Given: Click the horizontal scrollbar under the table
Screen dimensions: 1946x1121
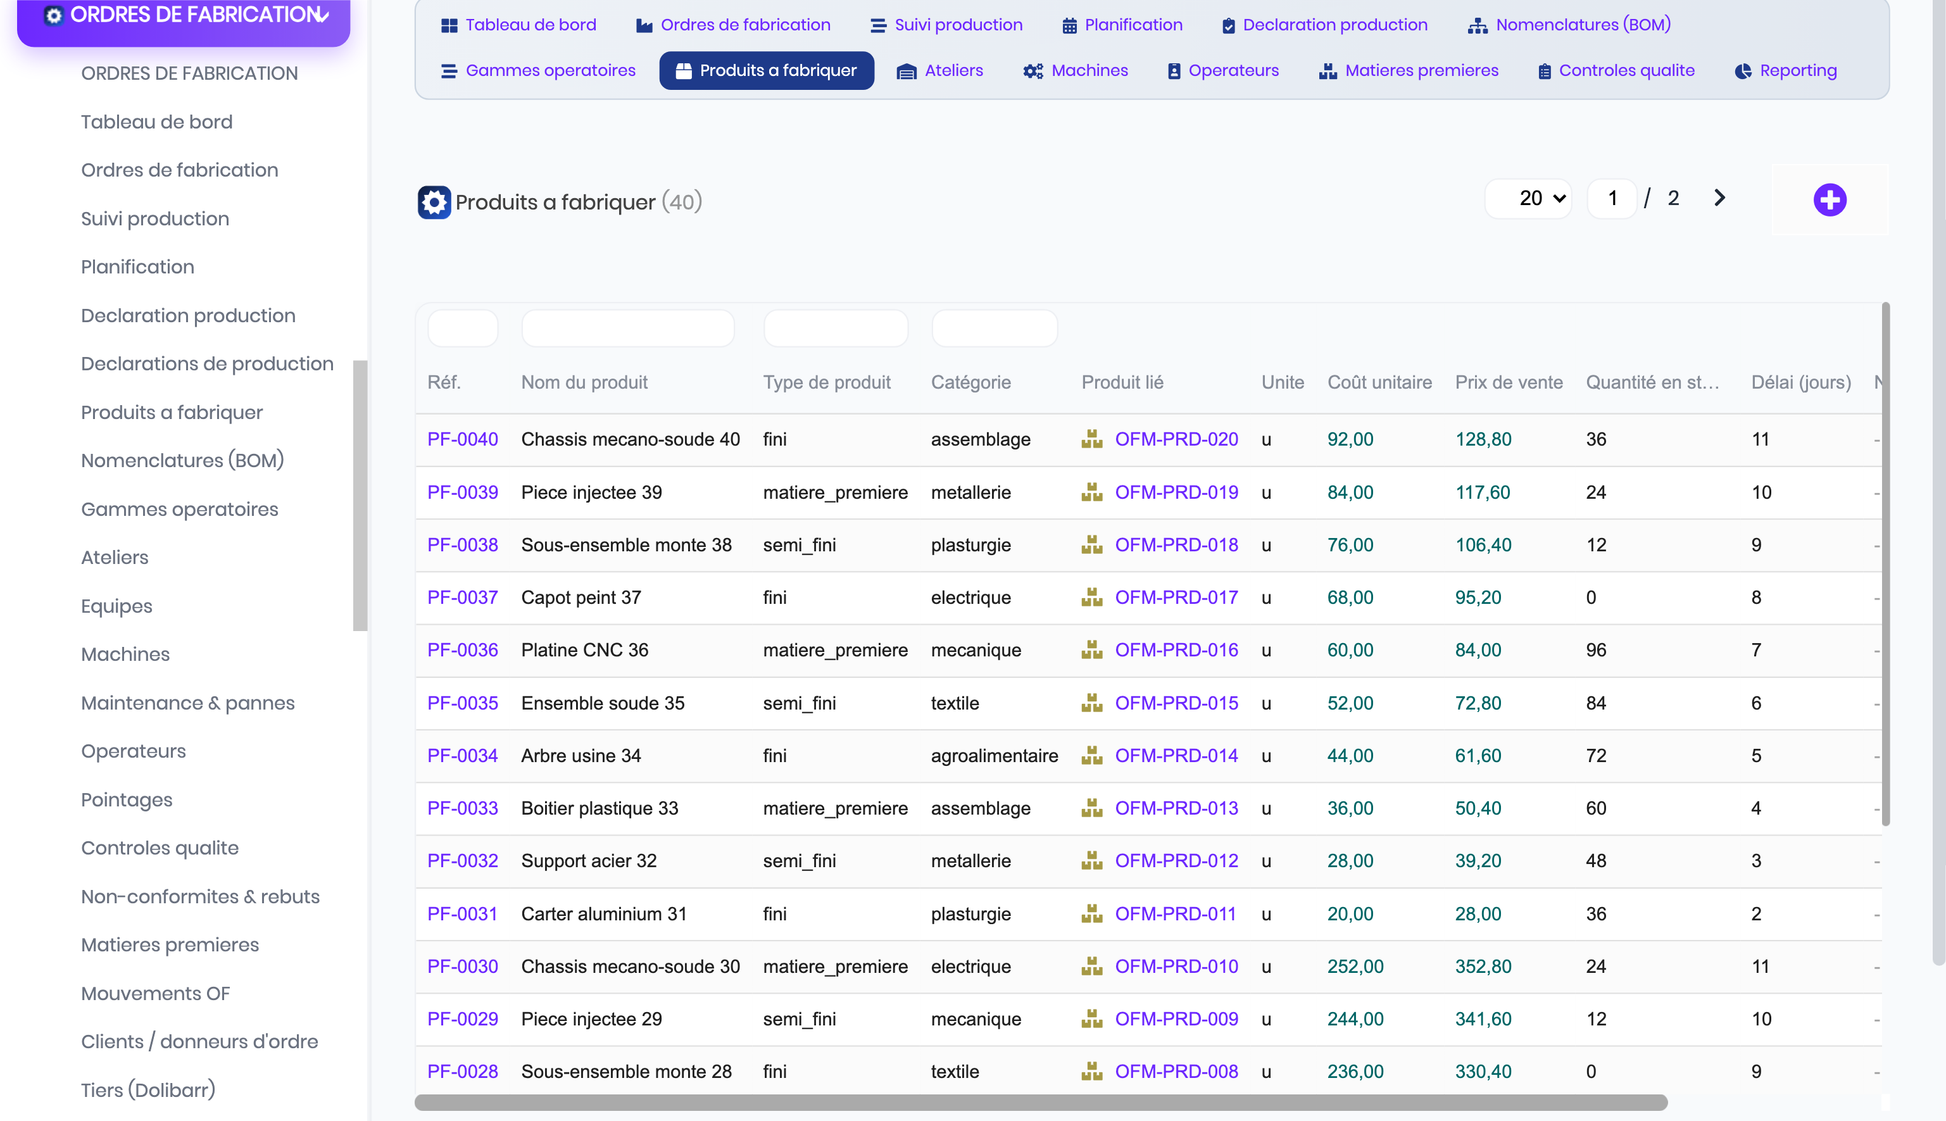Looking at the screenshot, I should pyautogui.click(x=1041, y=1102).
